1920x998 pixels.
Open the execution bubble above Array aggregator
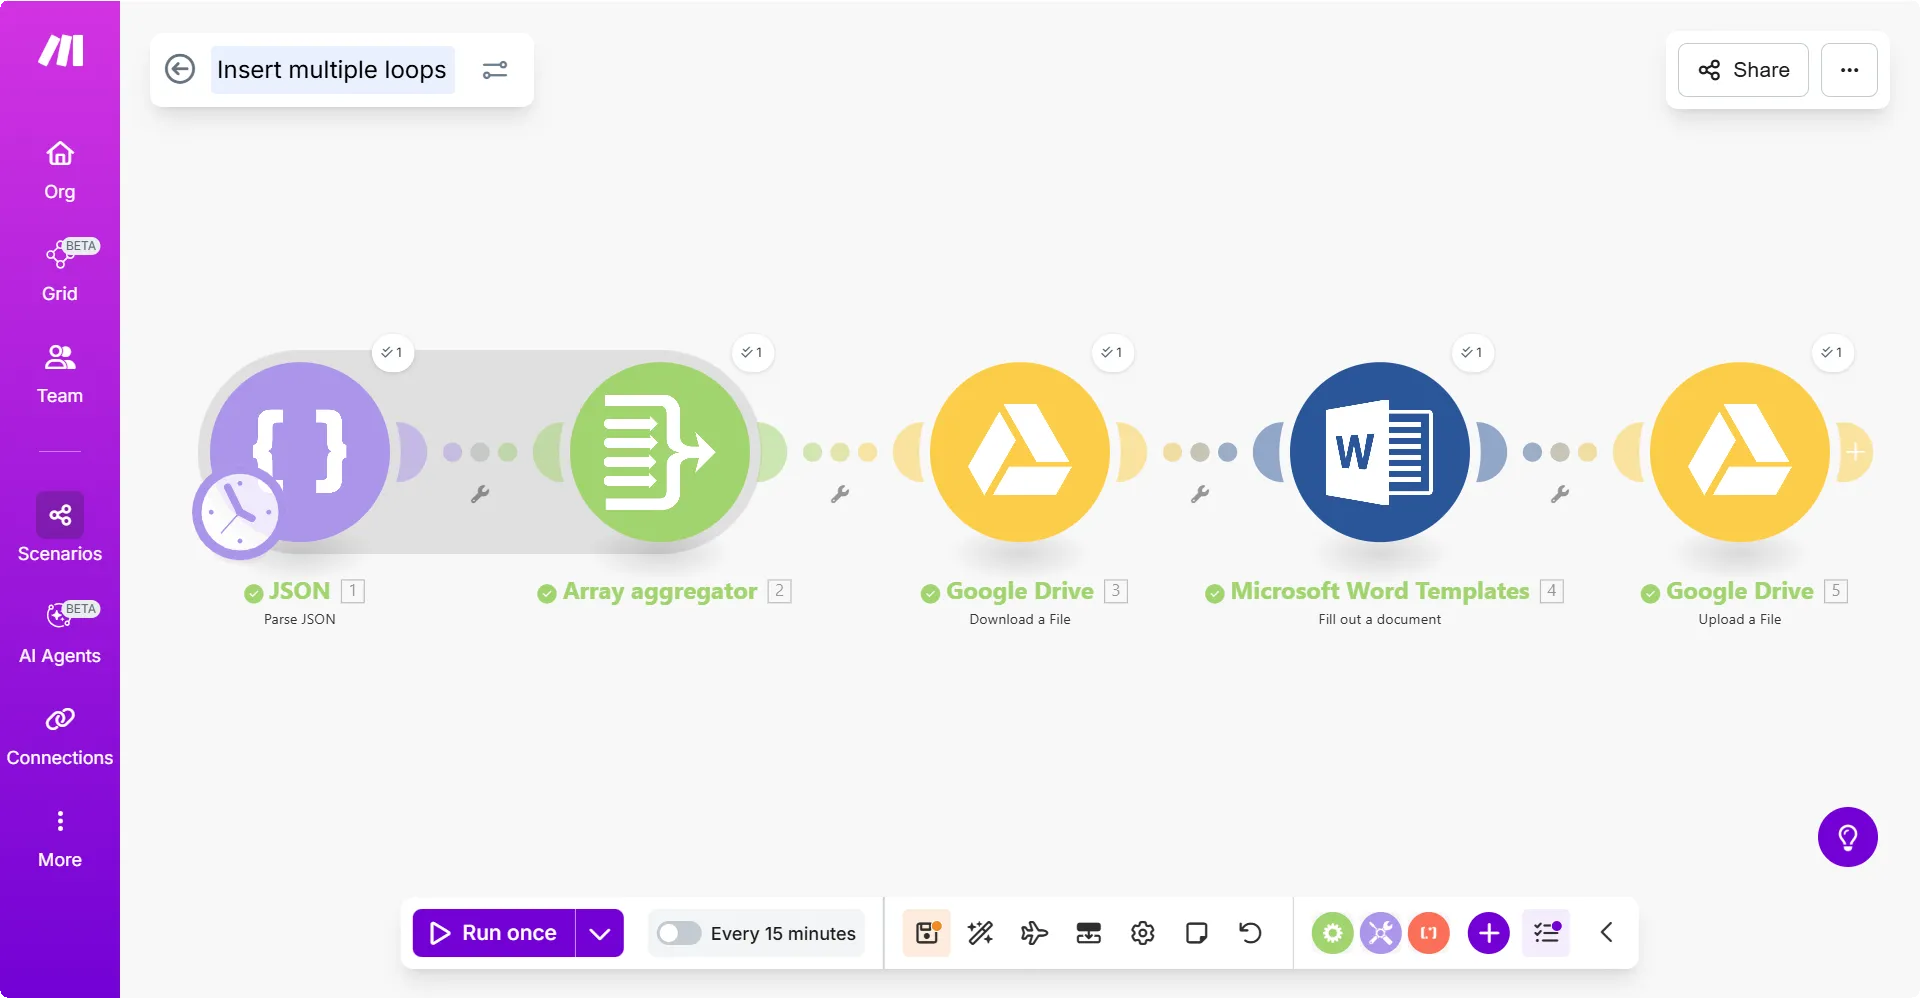[752, 352]
